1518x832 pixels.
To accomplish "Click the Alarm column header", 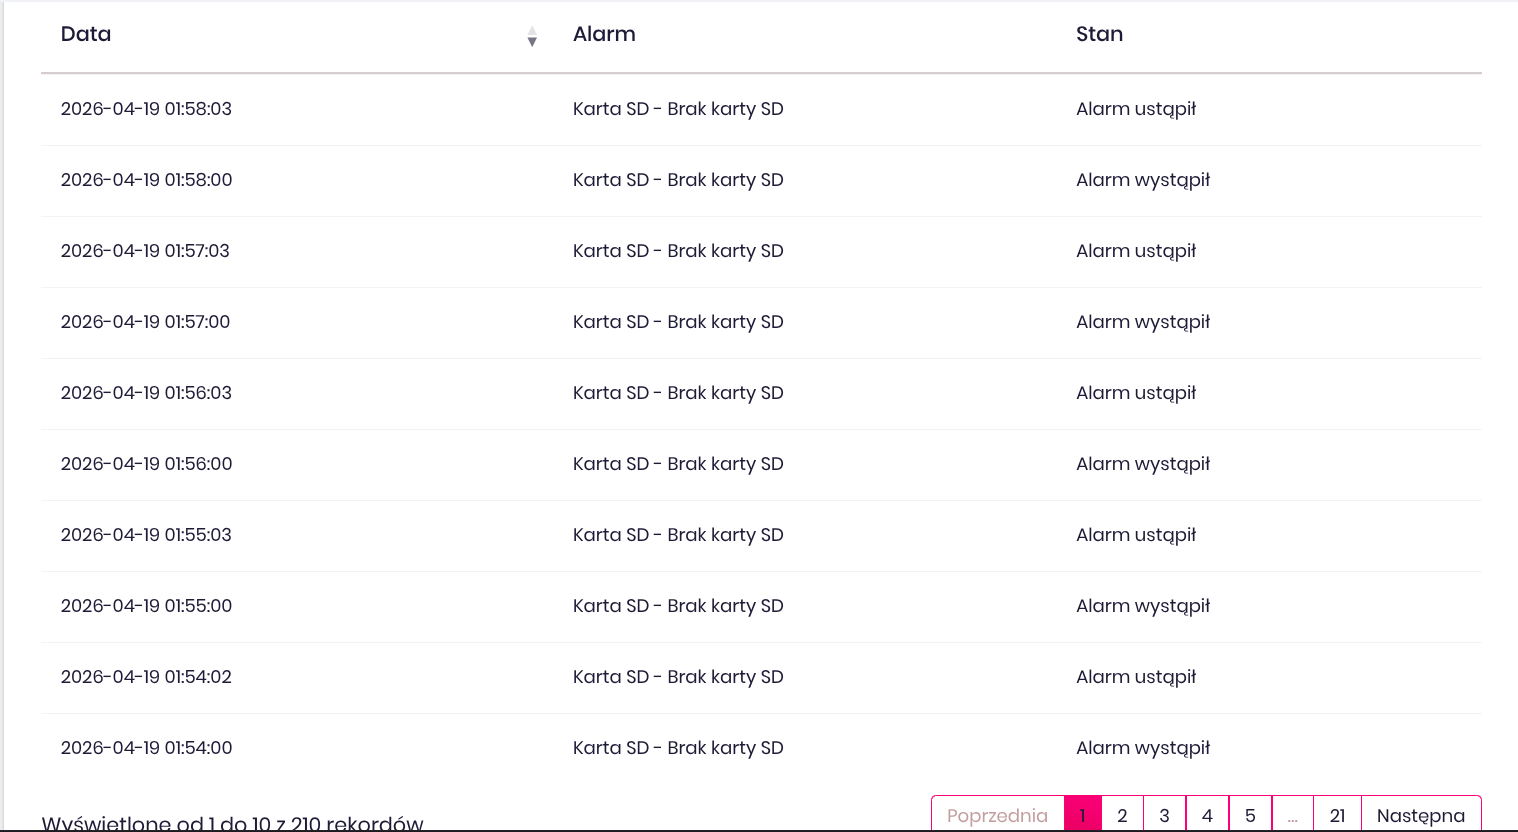I will click(x=604, y=34).
